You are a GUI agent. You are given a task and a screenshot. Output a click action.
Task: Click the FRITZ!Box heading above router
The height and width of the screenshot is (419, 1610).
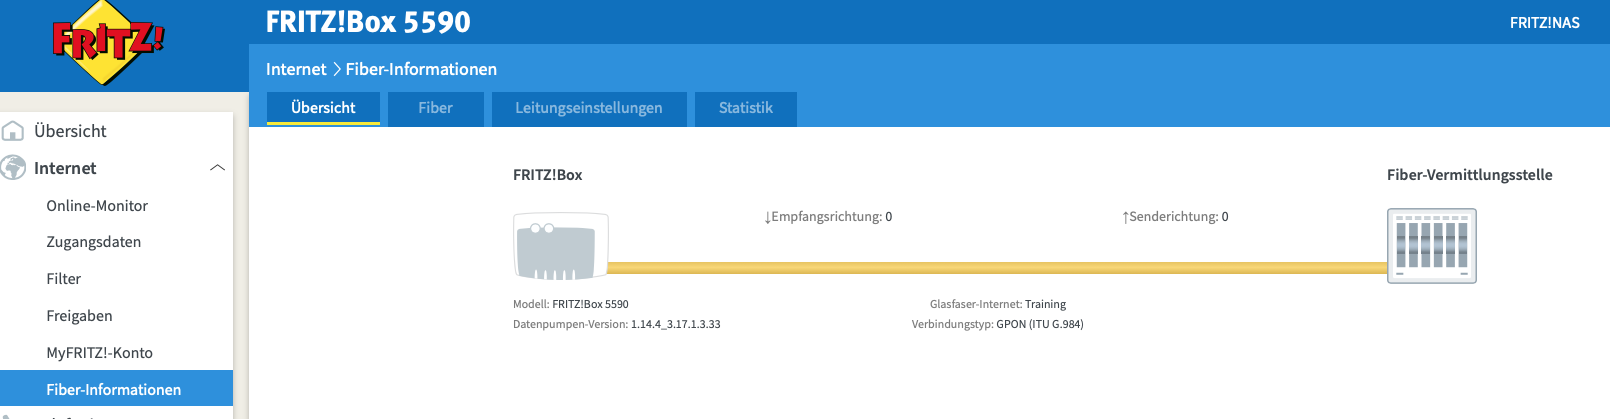[548, 175]
